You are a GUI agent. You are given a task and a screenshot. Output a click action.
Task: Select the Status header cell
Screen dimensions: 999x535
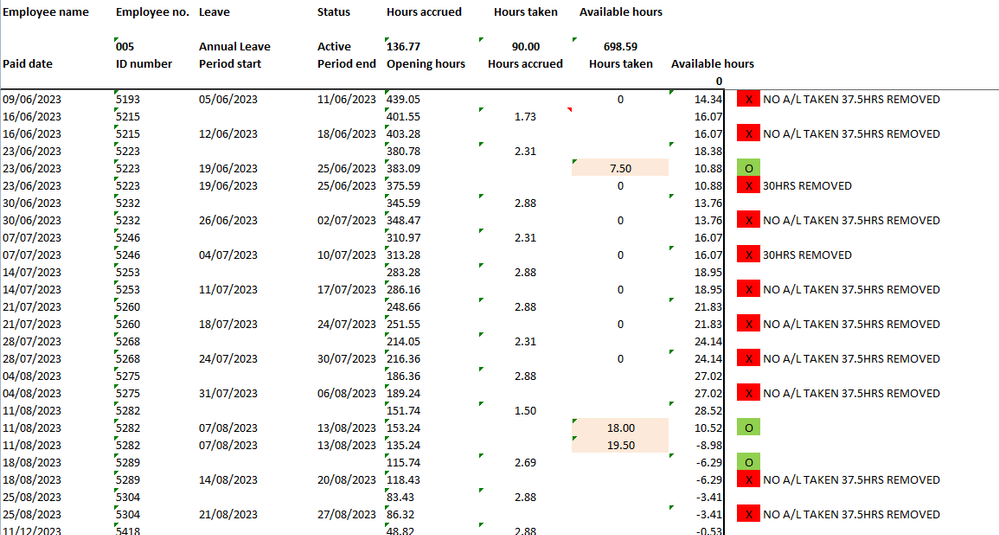pos(334,12)
